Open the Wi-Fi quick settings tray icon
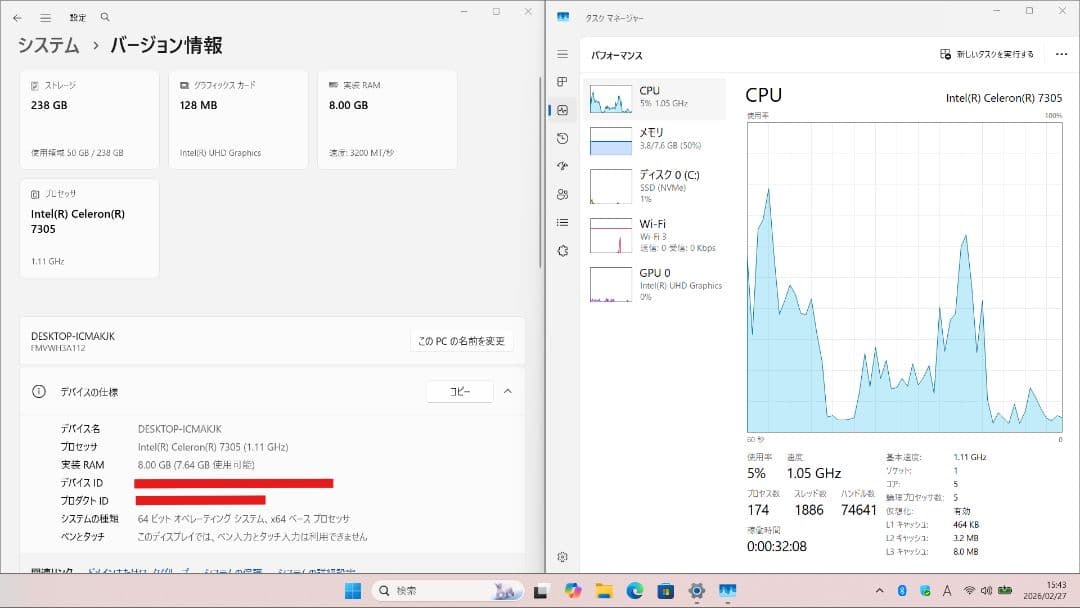 point(969,591)
